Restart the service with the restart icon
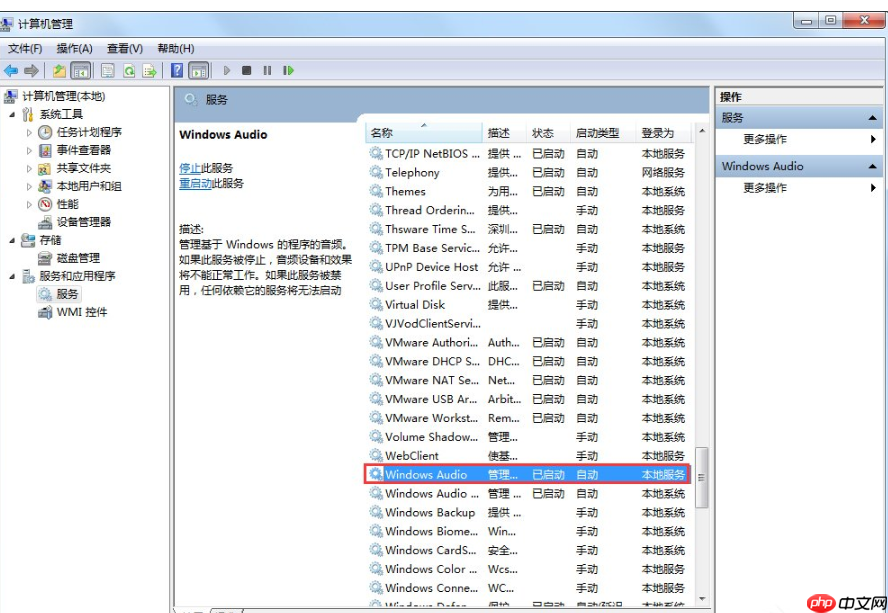Screen dimensions: 888x613 click(287, 70)
